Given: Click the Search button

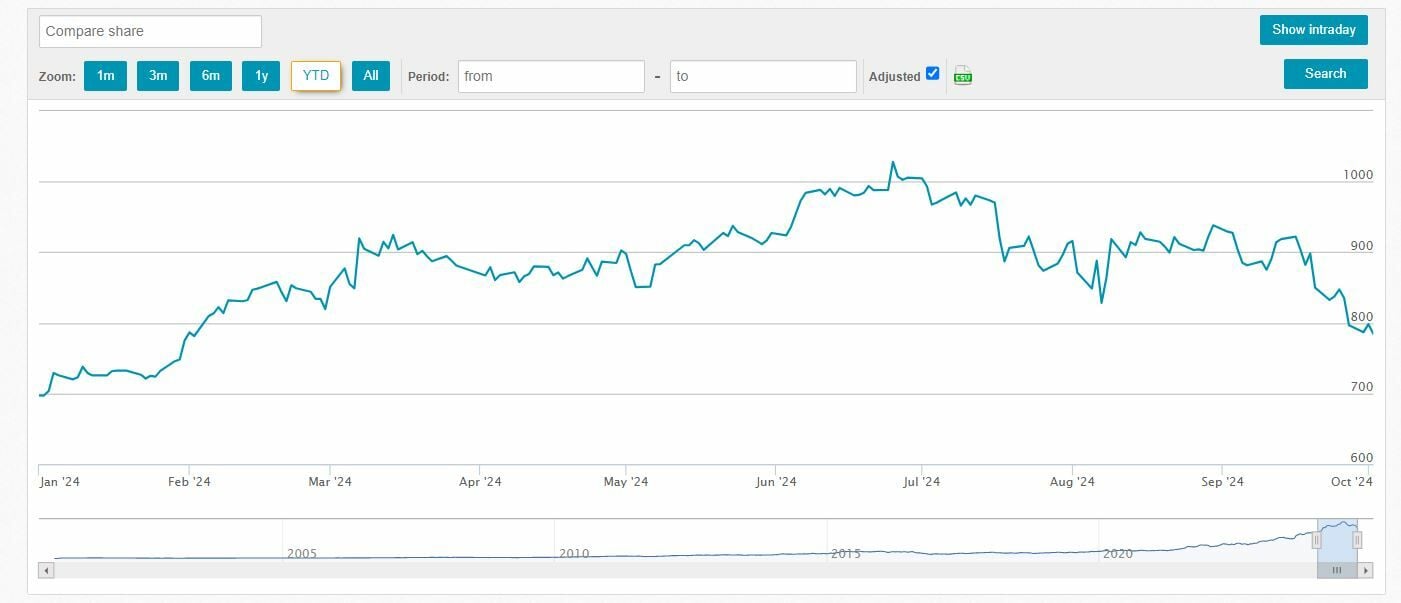Looking at the screenshot, I should point(1325,74).
